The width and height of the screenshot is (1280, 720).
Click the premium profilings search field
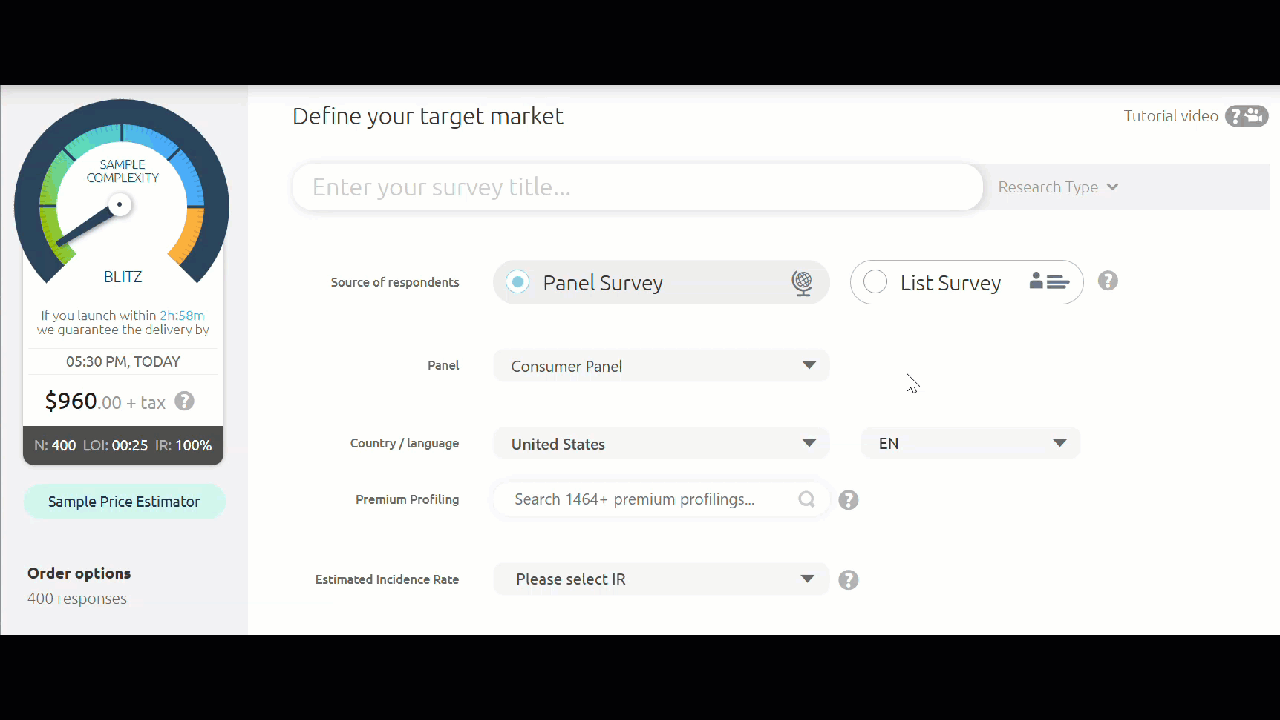click(x=662, y=499)
